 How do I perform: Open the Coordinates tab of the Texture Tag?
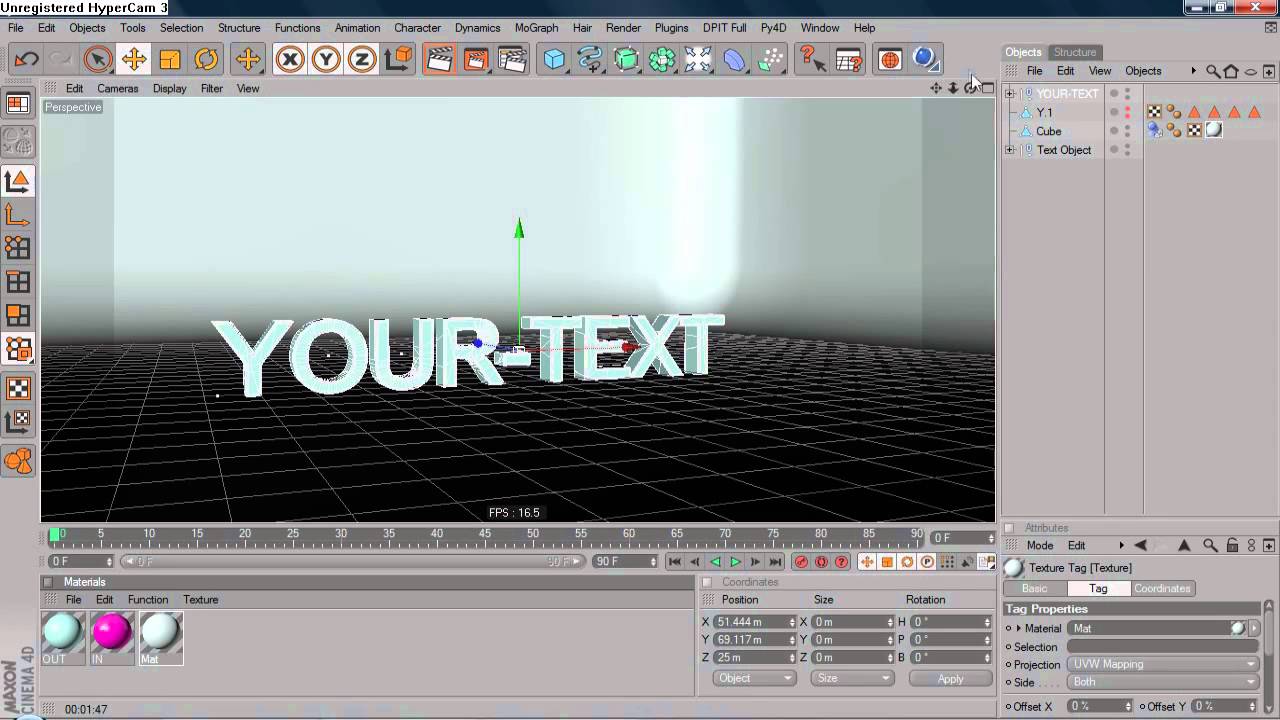pyautogui.click(x=1162, y=588)
